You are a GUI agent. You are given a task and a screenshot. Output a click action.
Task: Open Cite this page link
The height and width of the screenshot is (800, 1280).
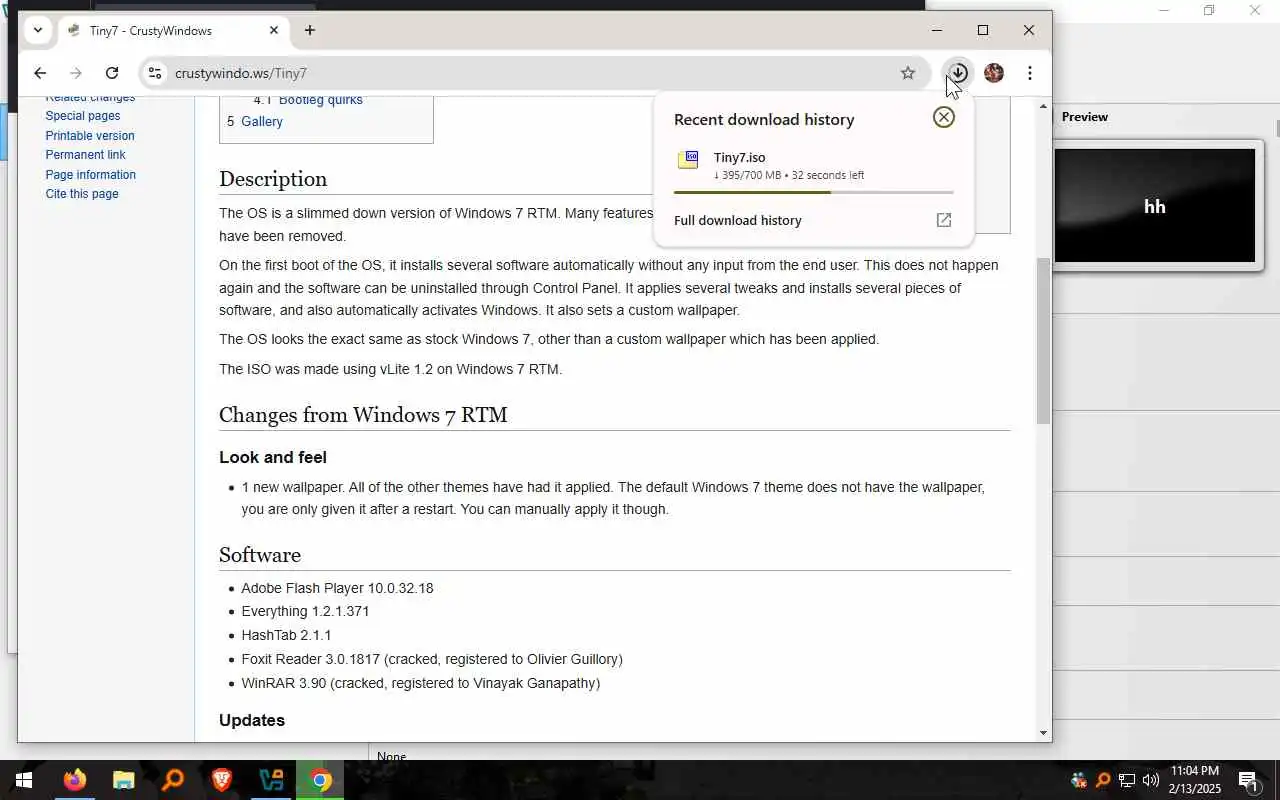[x=82, y=194]
